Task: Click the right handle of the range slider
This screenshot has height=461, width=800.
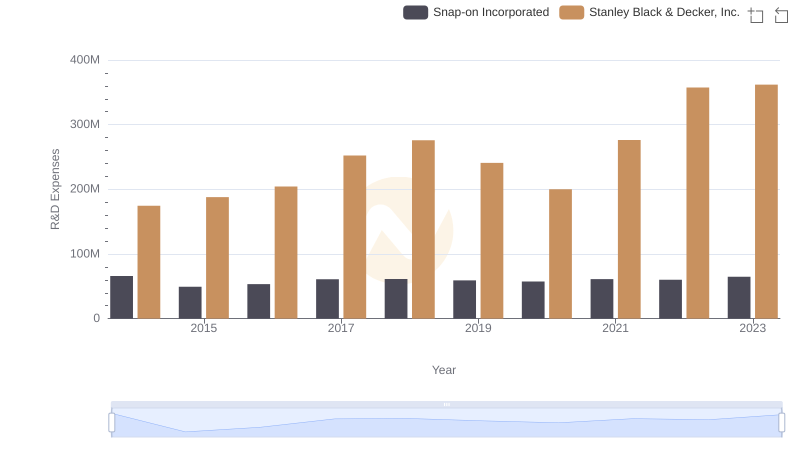Action: pyautogui.click(x=782, y=423)
